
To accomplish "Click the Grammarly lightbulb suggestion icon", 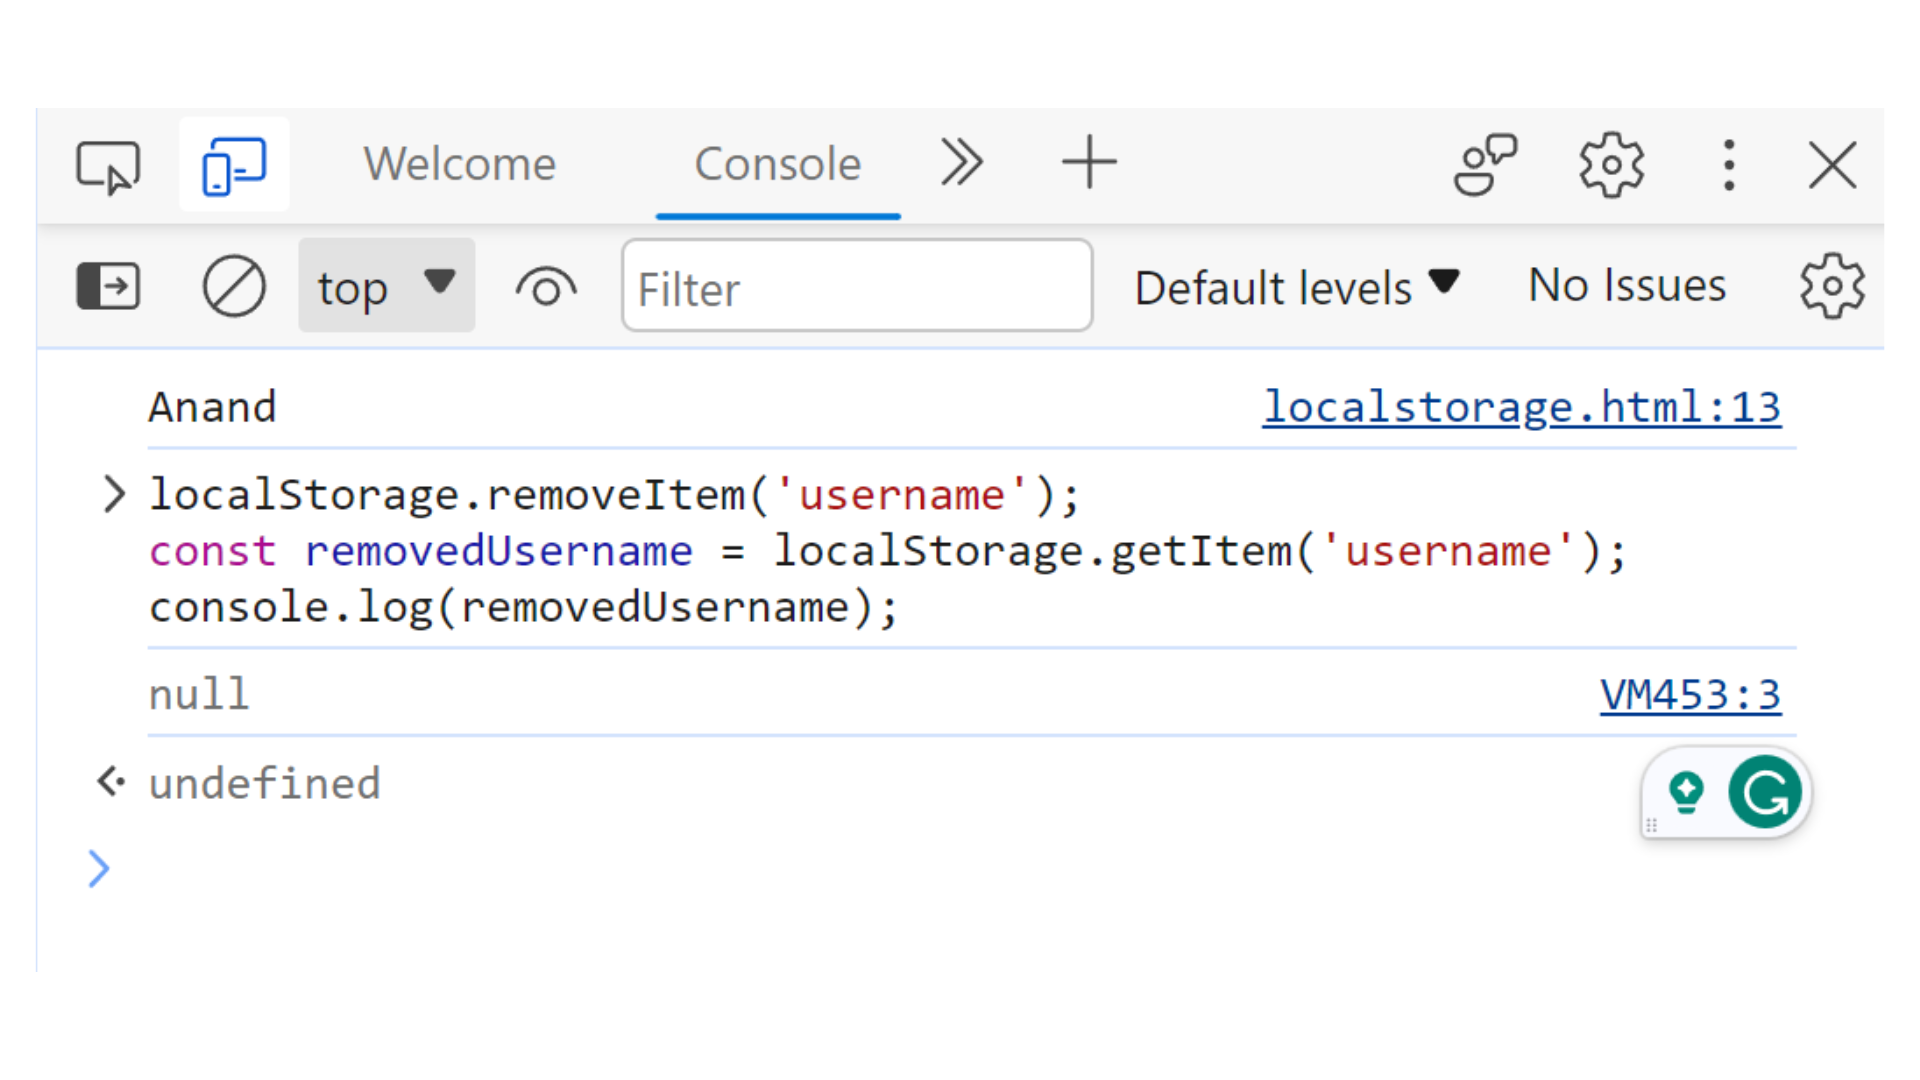I will 1686,792.
